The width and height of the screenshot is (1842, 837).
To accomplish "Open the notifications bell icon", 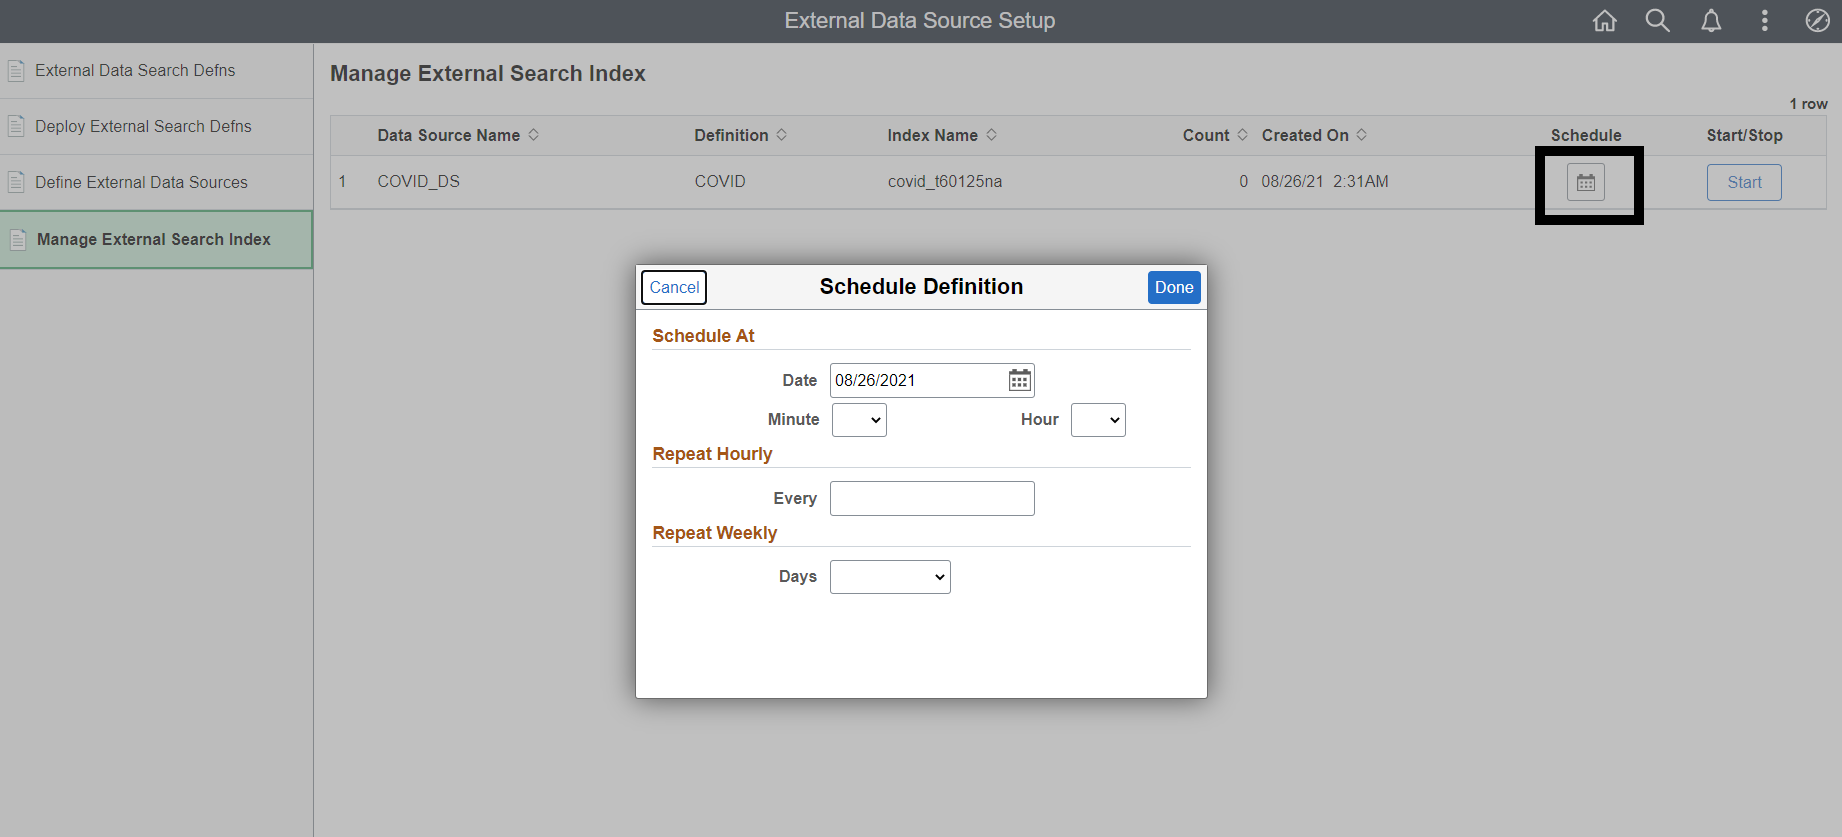I will click(x=1711, y=21).
